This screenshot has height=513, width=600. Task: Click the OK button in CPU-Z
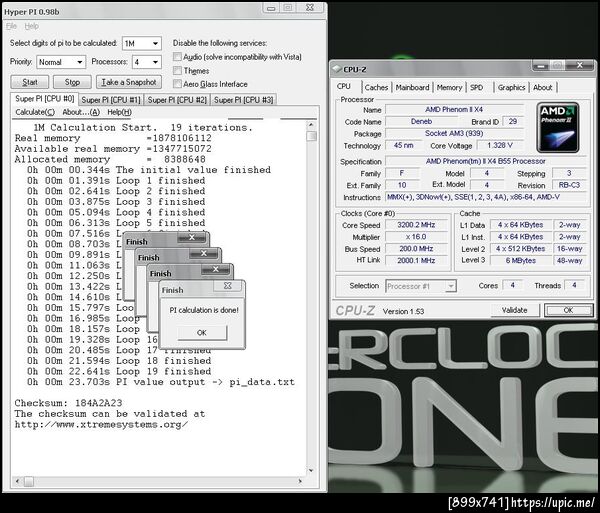click(568, 310)
